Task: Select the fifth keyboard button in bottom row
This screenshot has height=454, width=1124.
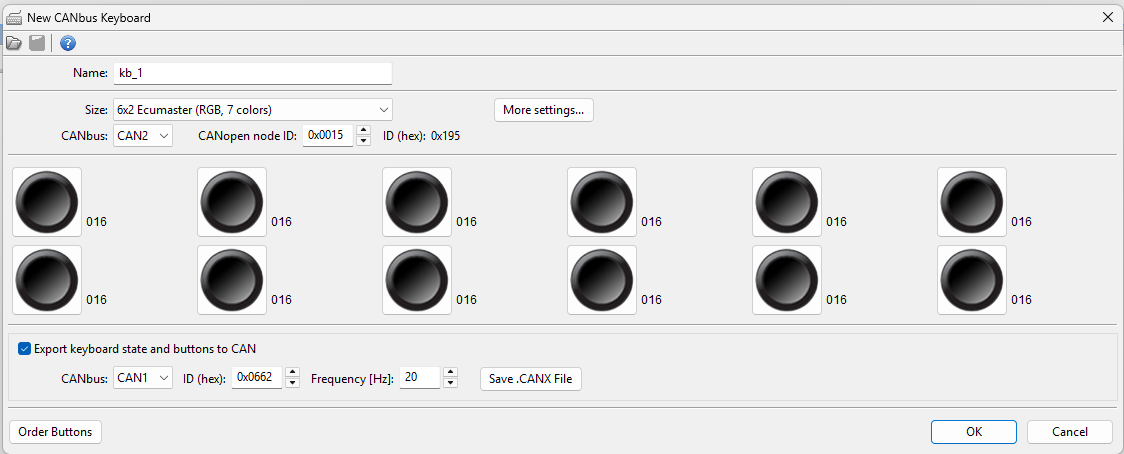Action: pos(787,280)
